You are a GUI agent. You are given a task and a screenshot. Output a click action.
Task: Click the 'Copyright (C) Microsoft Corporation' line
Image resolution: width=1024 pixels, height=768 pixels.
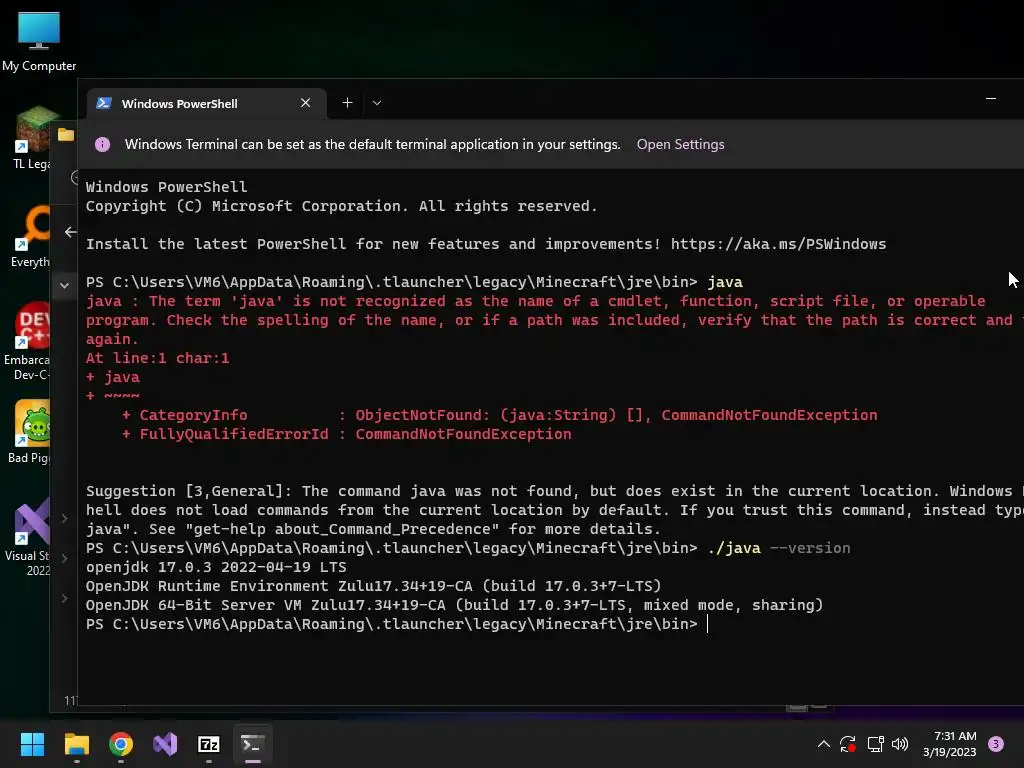342,206
